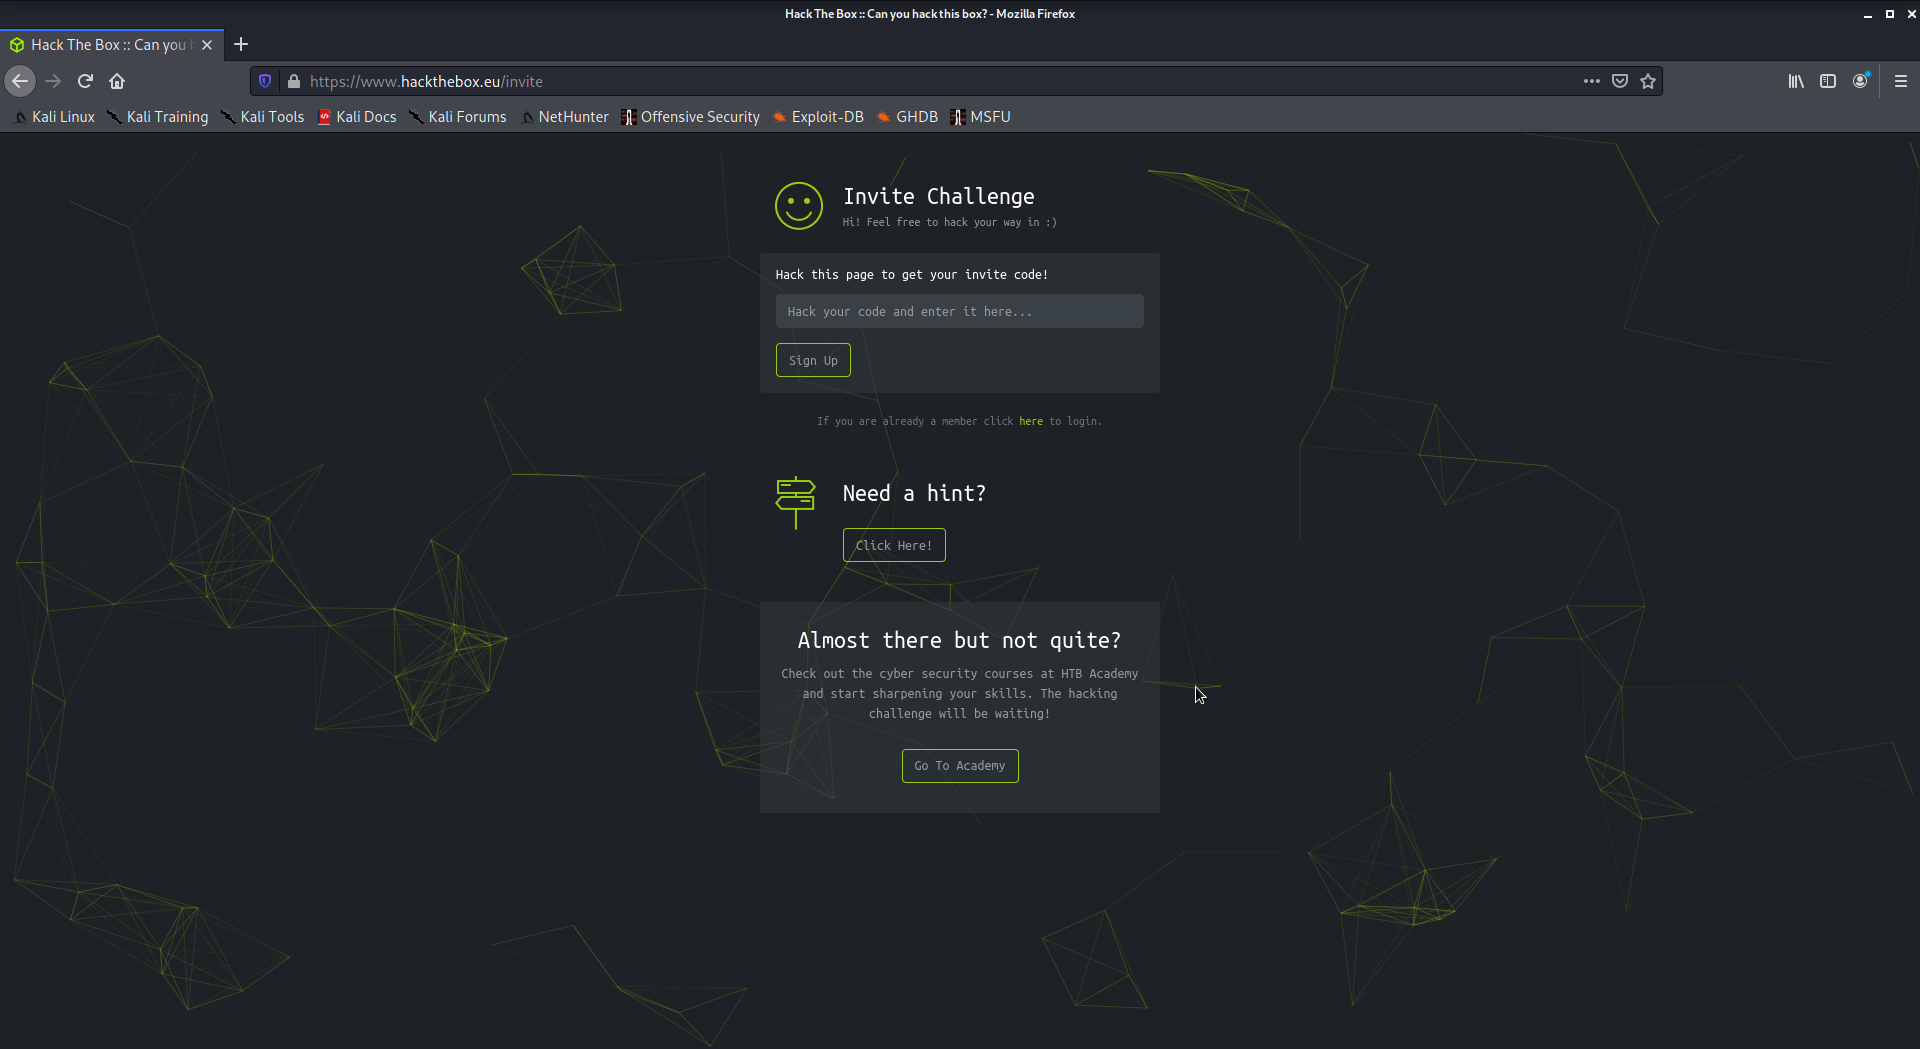1920x1049 pixels.
Task: Save page to Pocket icon
Action: [1620, 81]
